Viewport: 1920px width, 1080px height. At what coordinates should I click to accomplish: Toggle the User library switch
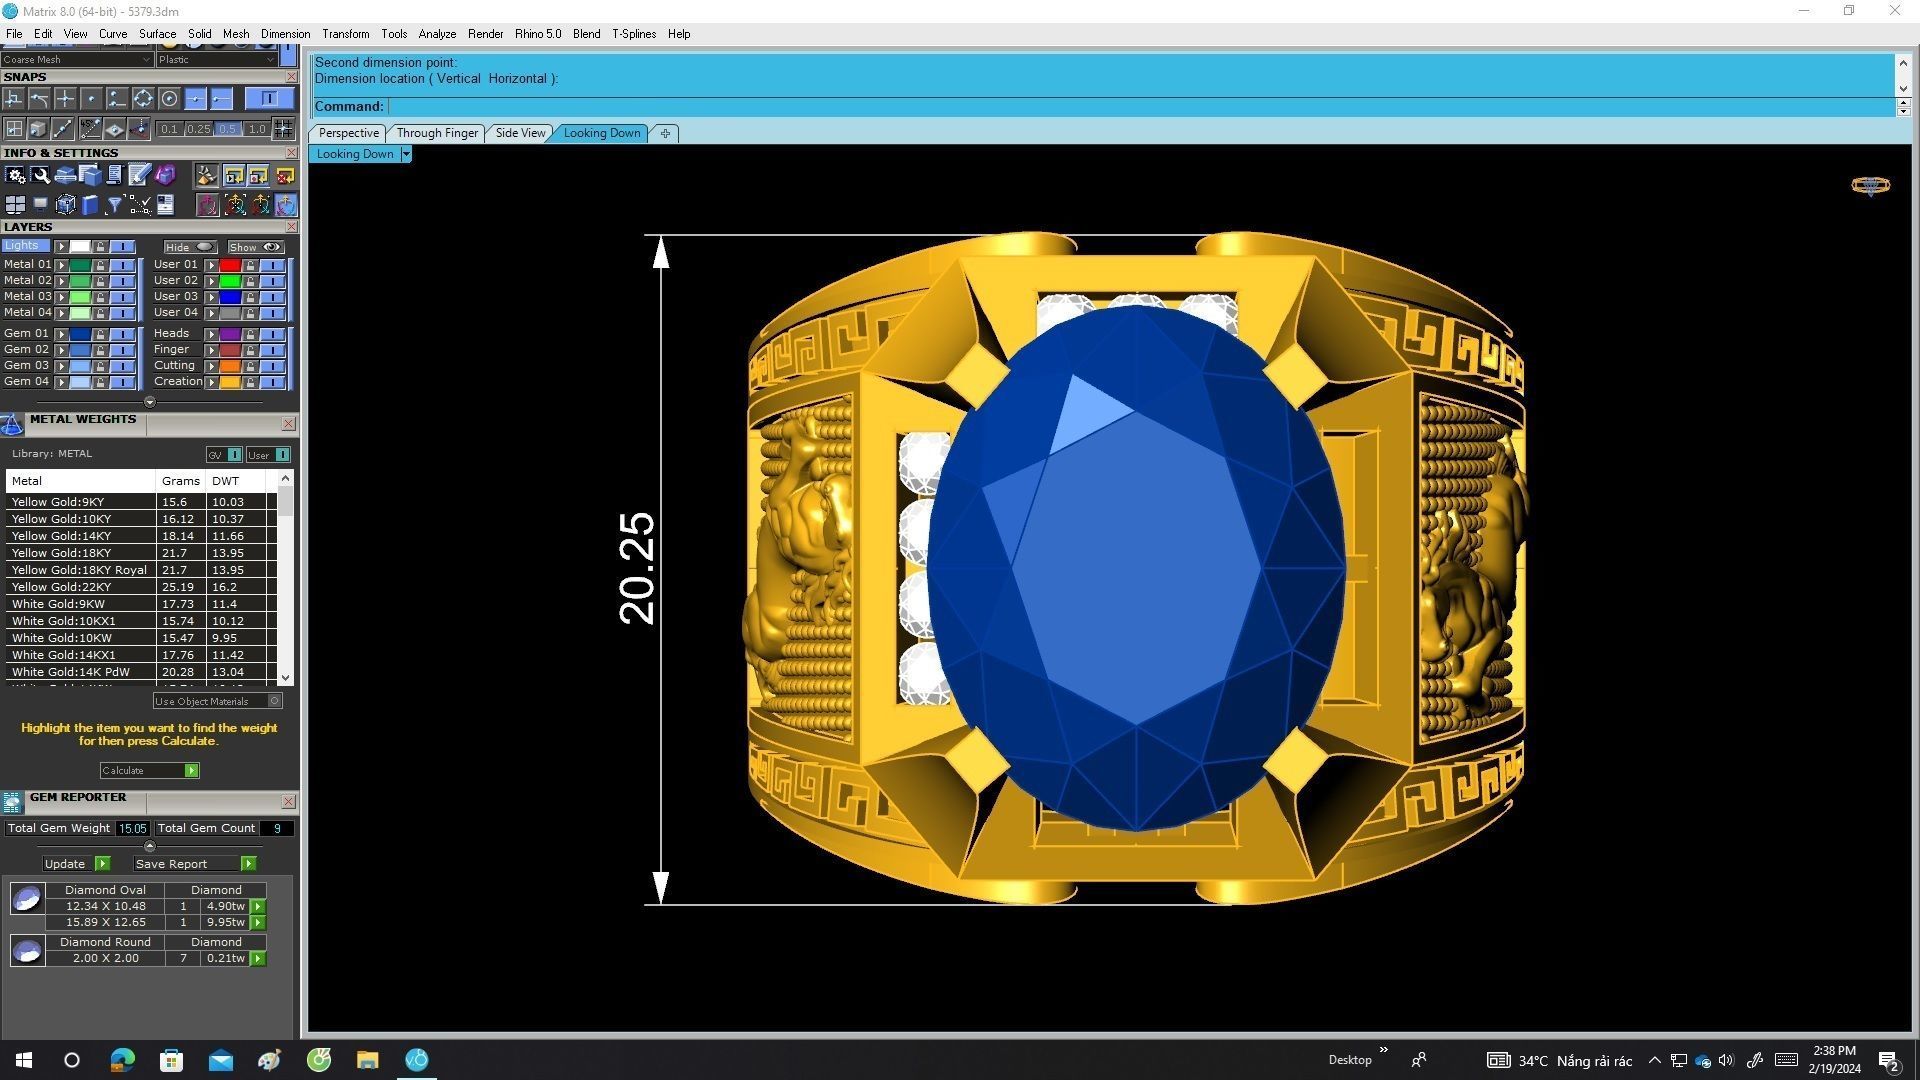point(268,455)
